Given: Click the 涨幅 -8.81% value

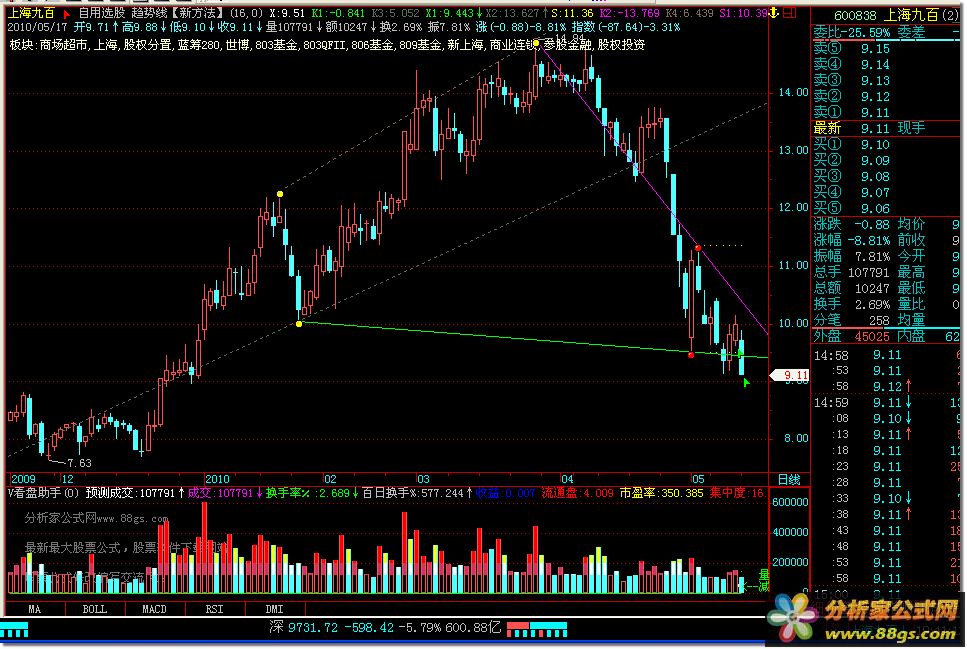Looking at the screenshot, I should click(868, 241).
